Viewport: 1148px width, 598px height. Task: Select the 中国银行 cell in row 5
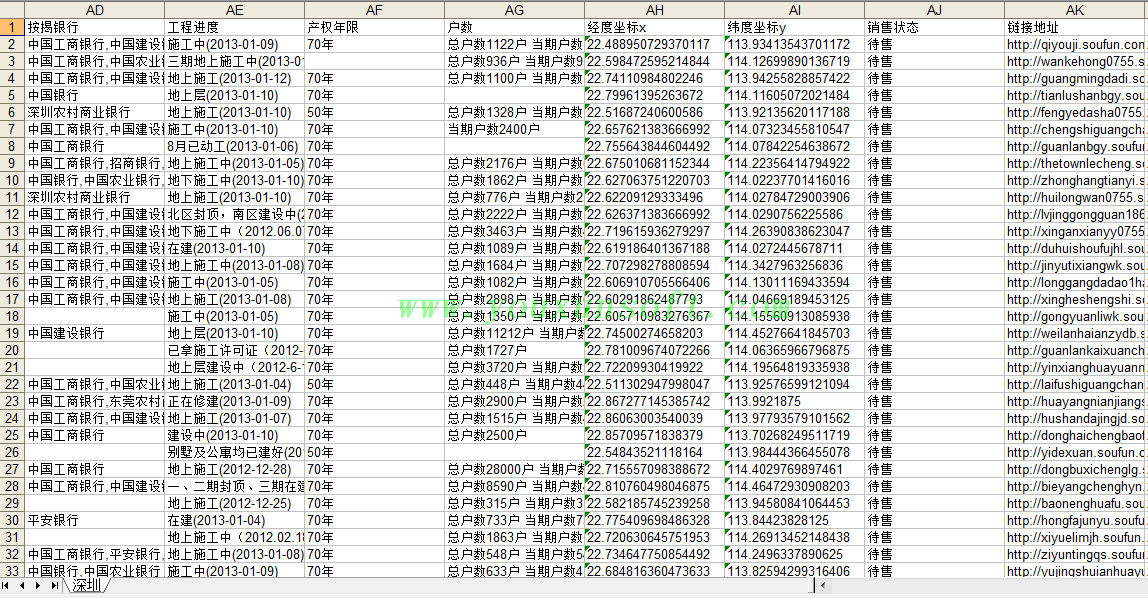[94, 95]
